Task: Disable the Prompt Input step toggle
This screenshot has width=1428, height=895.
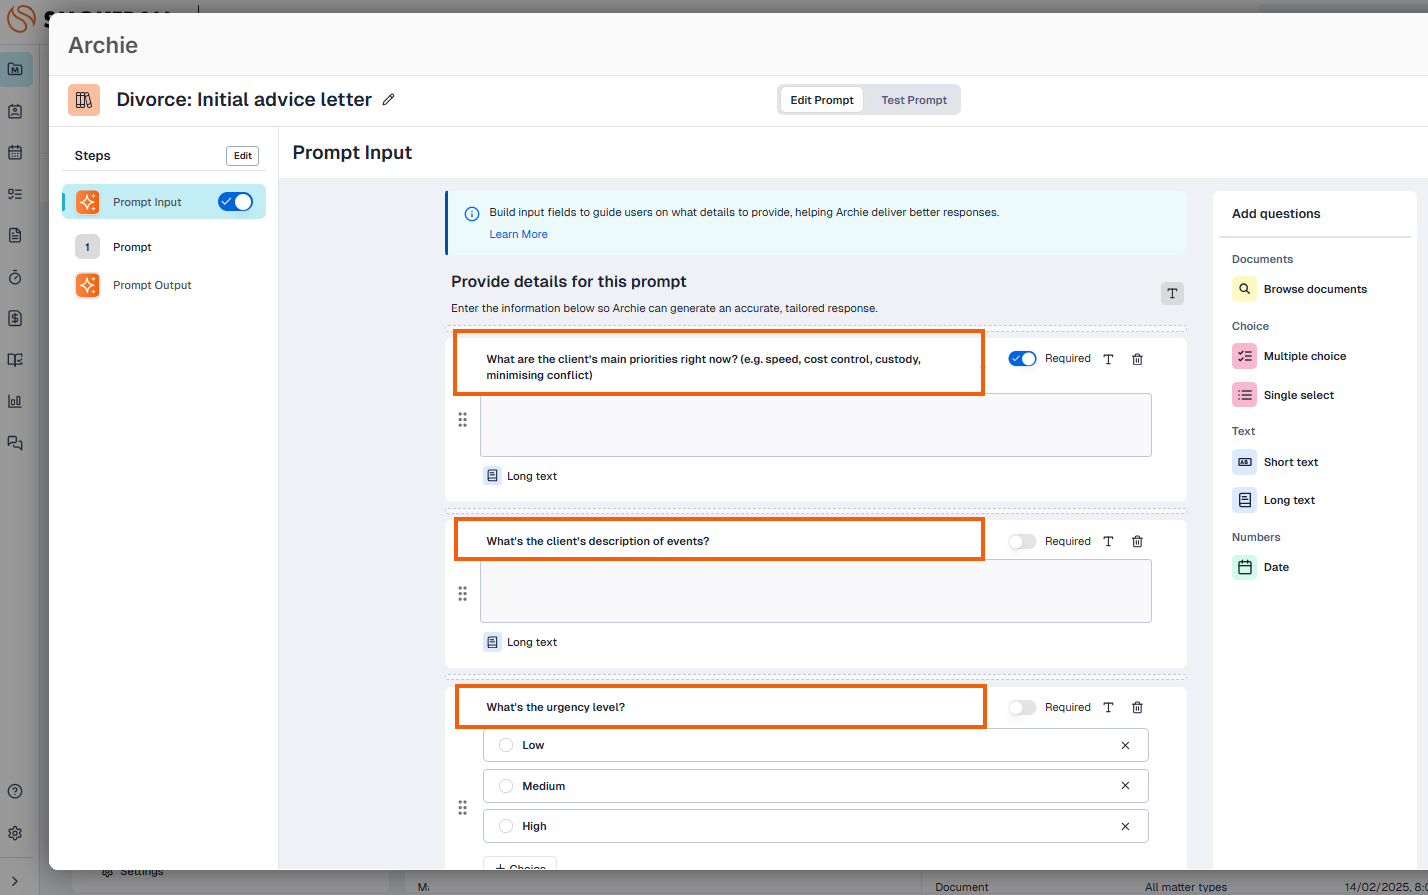Action: [235, 202]
